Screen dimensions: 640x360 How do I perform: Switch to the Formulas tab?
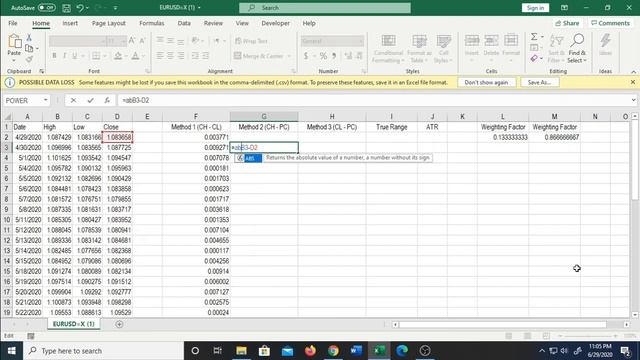pyautogui.click(x=151, y=23)
